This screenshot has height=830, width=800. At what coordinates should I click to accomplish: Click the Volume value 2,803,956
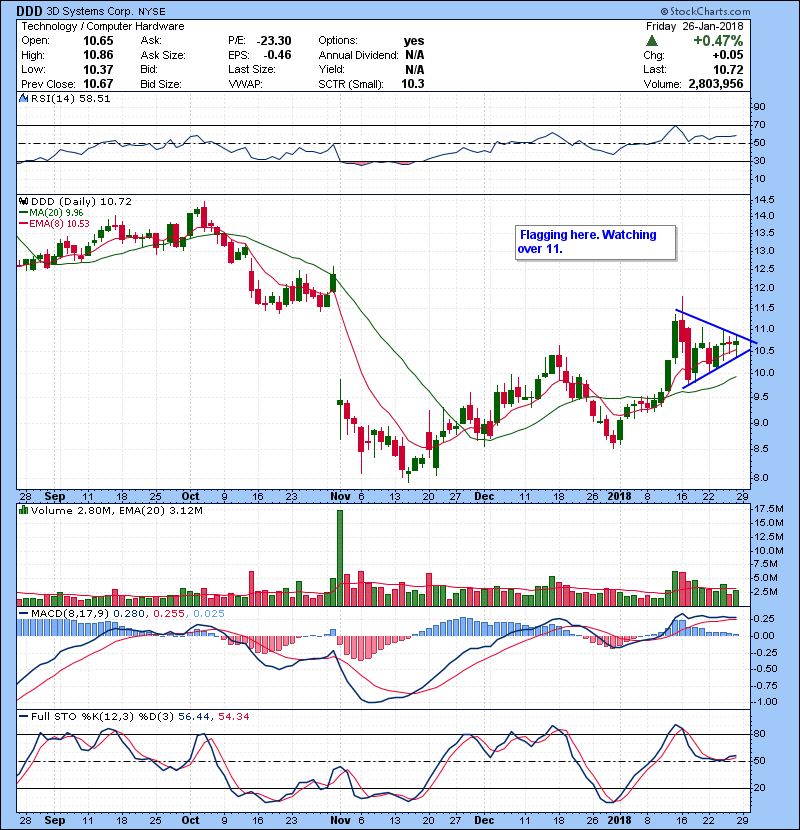[716, 84]
